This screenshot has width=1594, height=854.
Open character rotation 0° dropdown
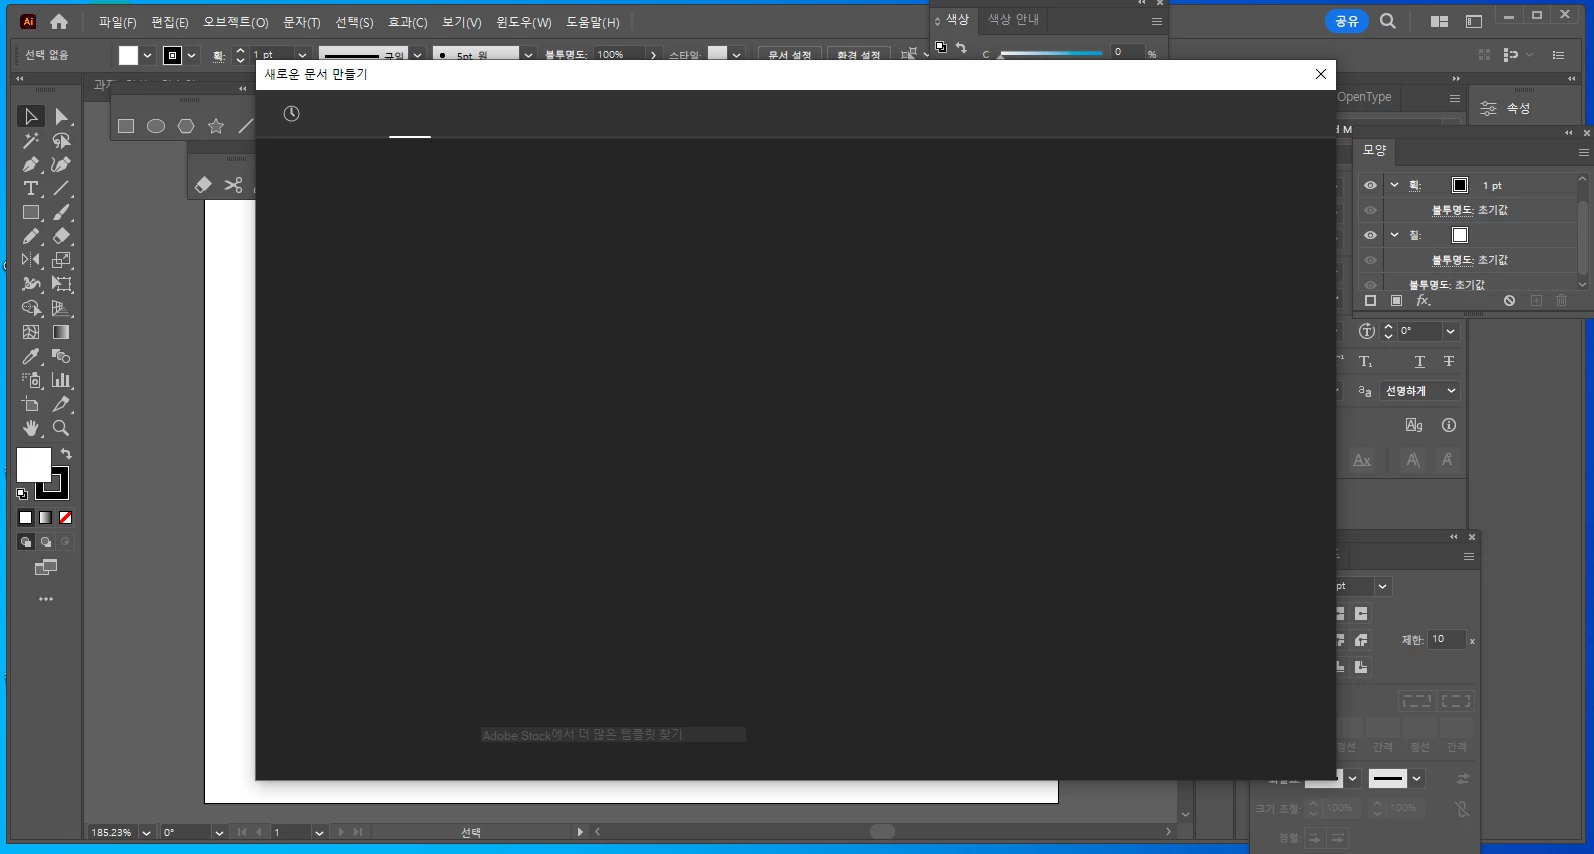(1450, 331)
